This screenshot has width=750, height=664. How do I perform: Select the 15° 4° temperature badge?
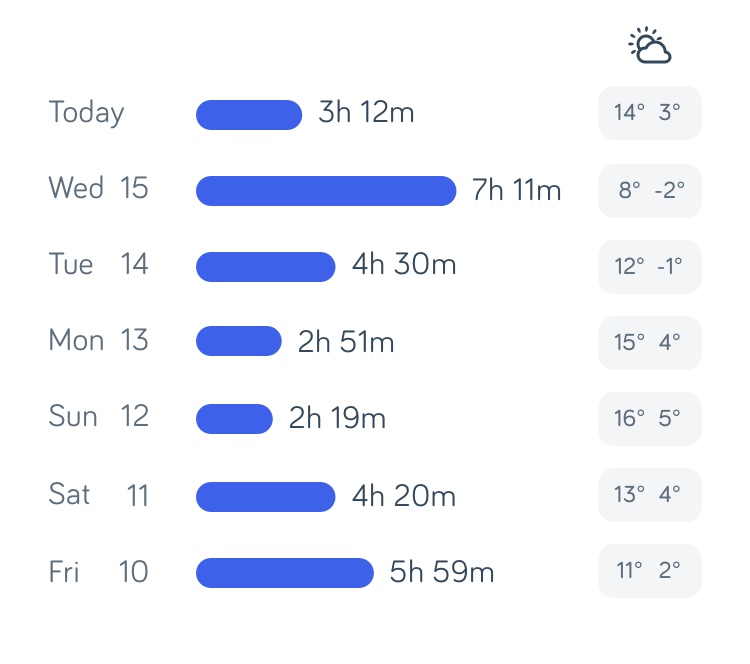point(650,343)
